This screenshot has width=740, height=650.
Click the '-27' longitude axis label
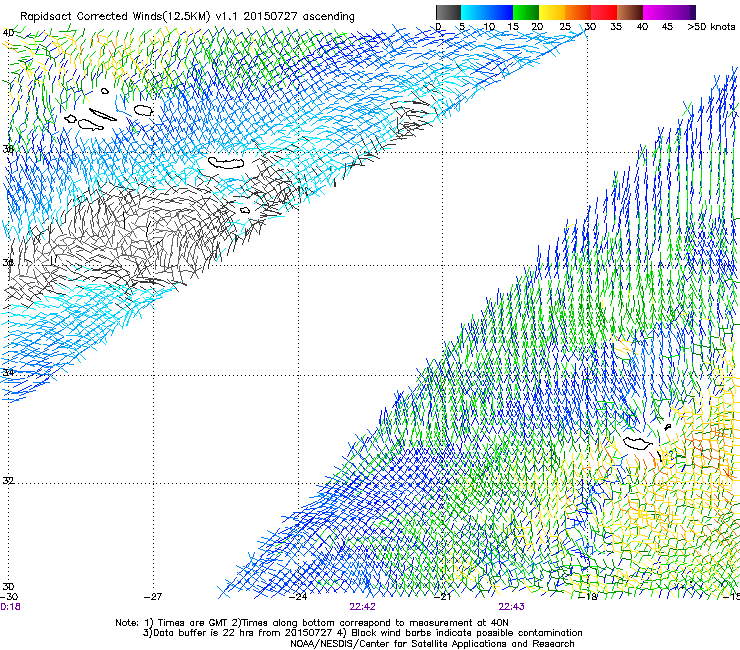tap(153, 597)
